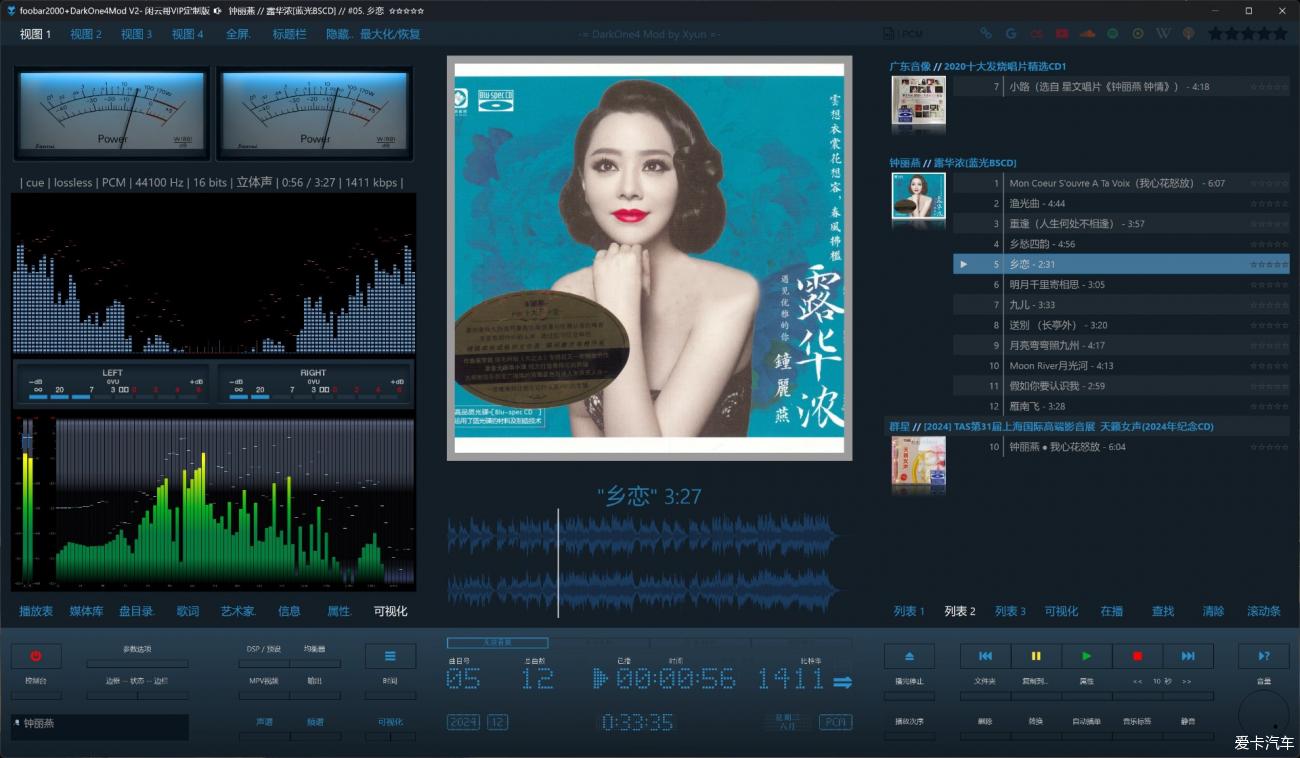Seek in the waveform progress bar

642,564
